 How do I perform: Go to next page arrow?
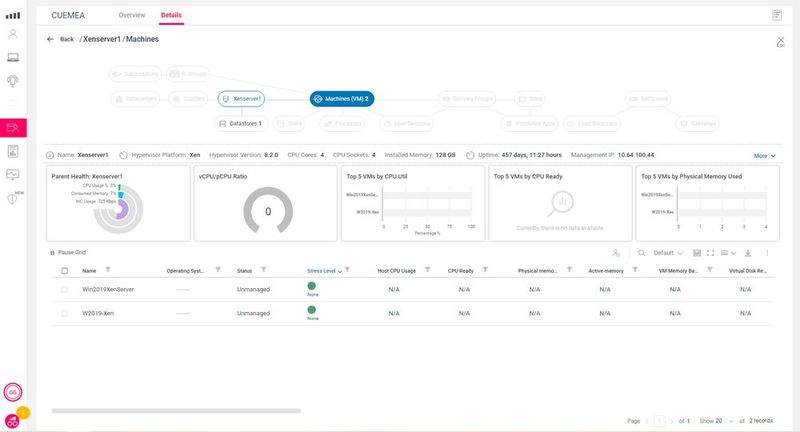[672, 421]
